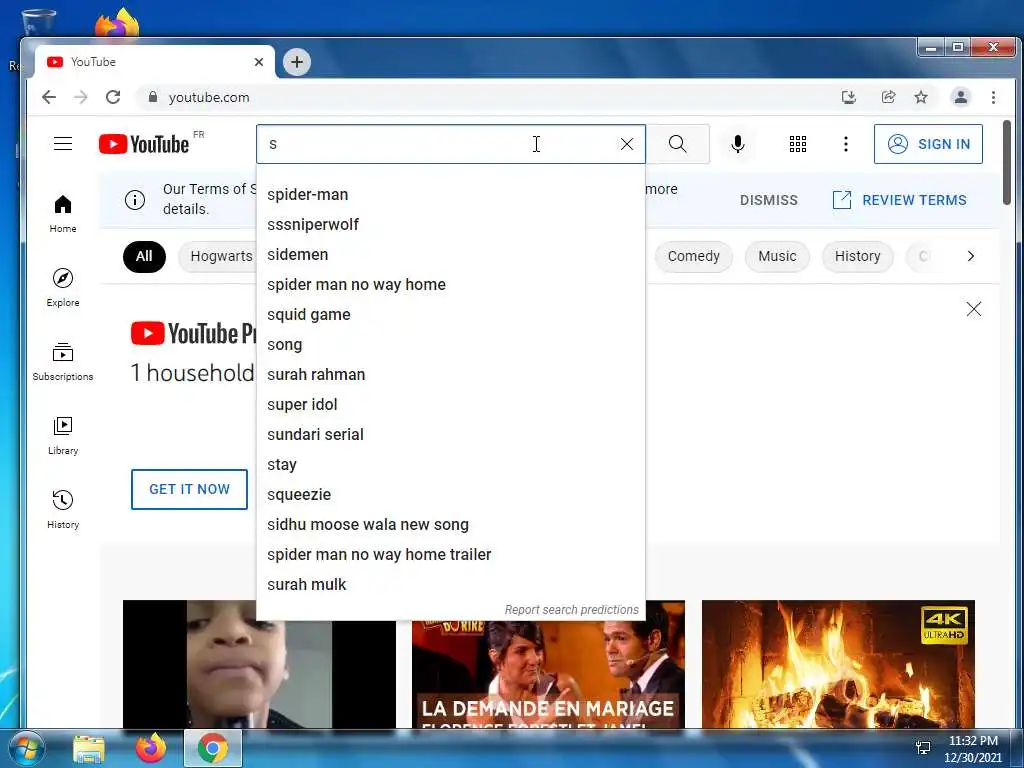Choose the song suggestion
The height and width of the screenshot is (768, 1024).
tap(451, 345)
